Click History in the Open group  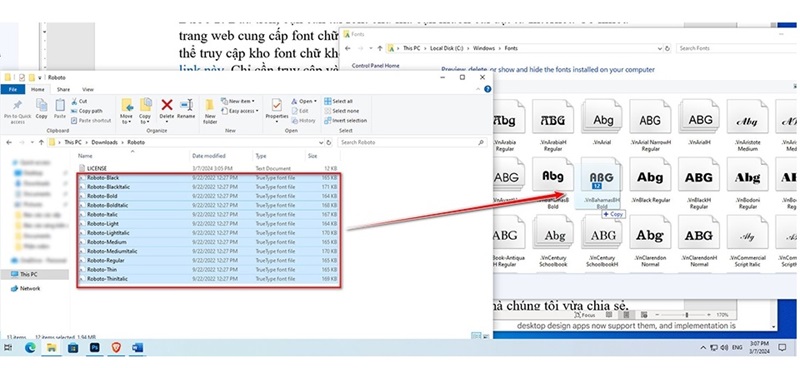point(304,120)
